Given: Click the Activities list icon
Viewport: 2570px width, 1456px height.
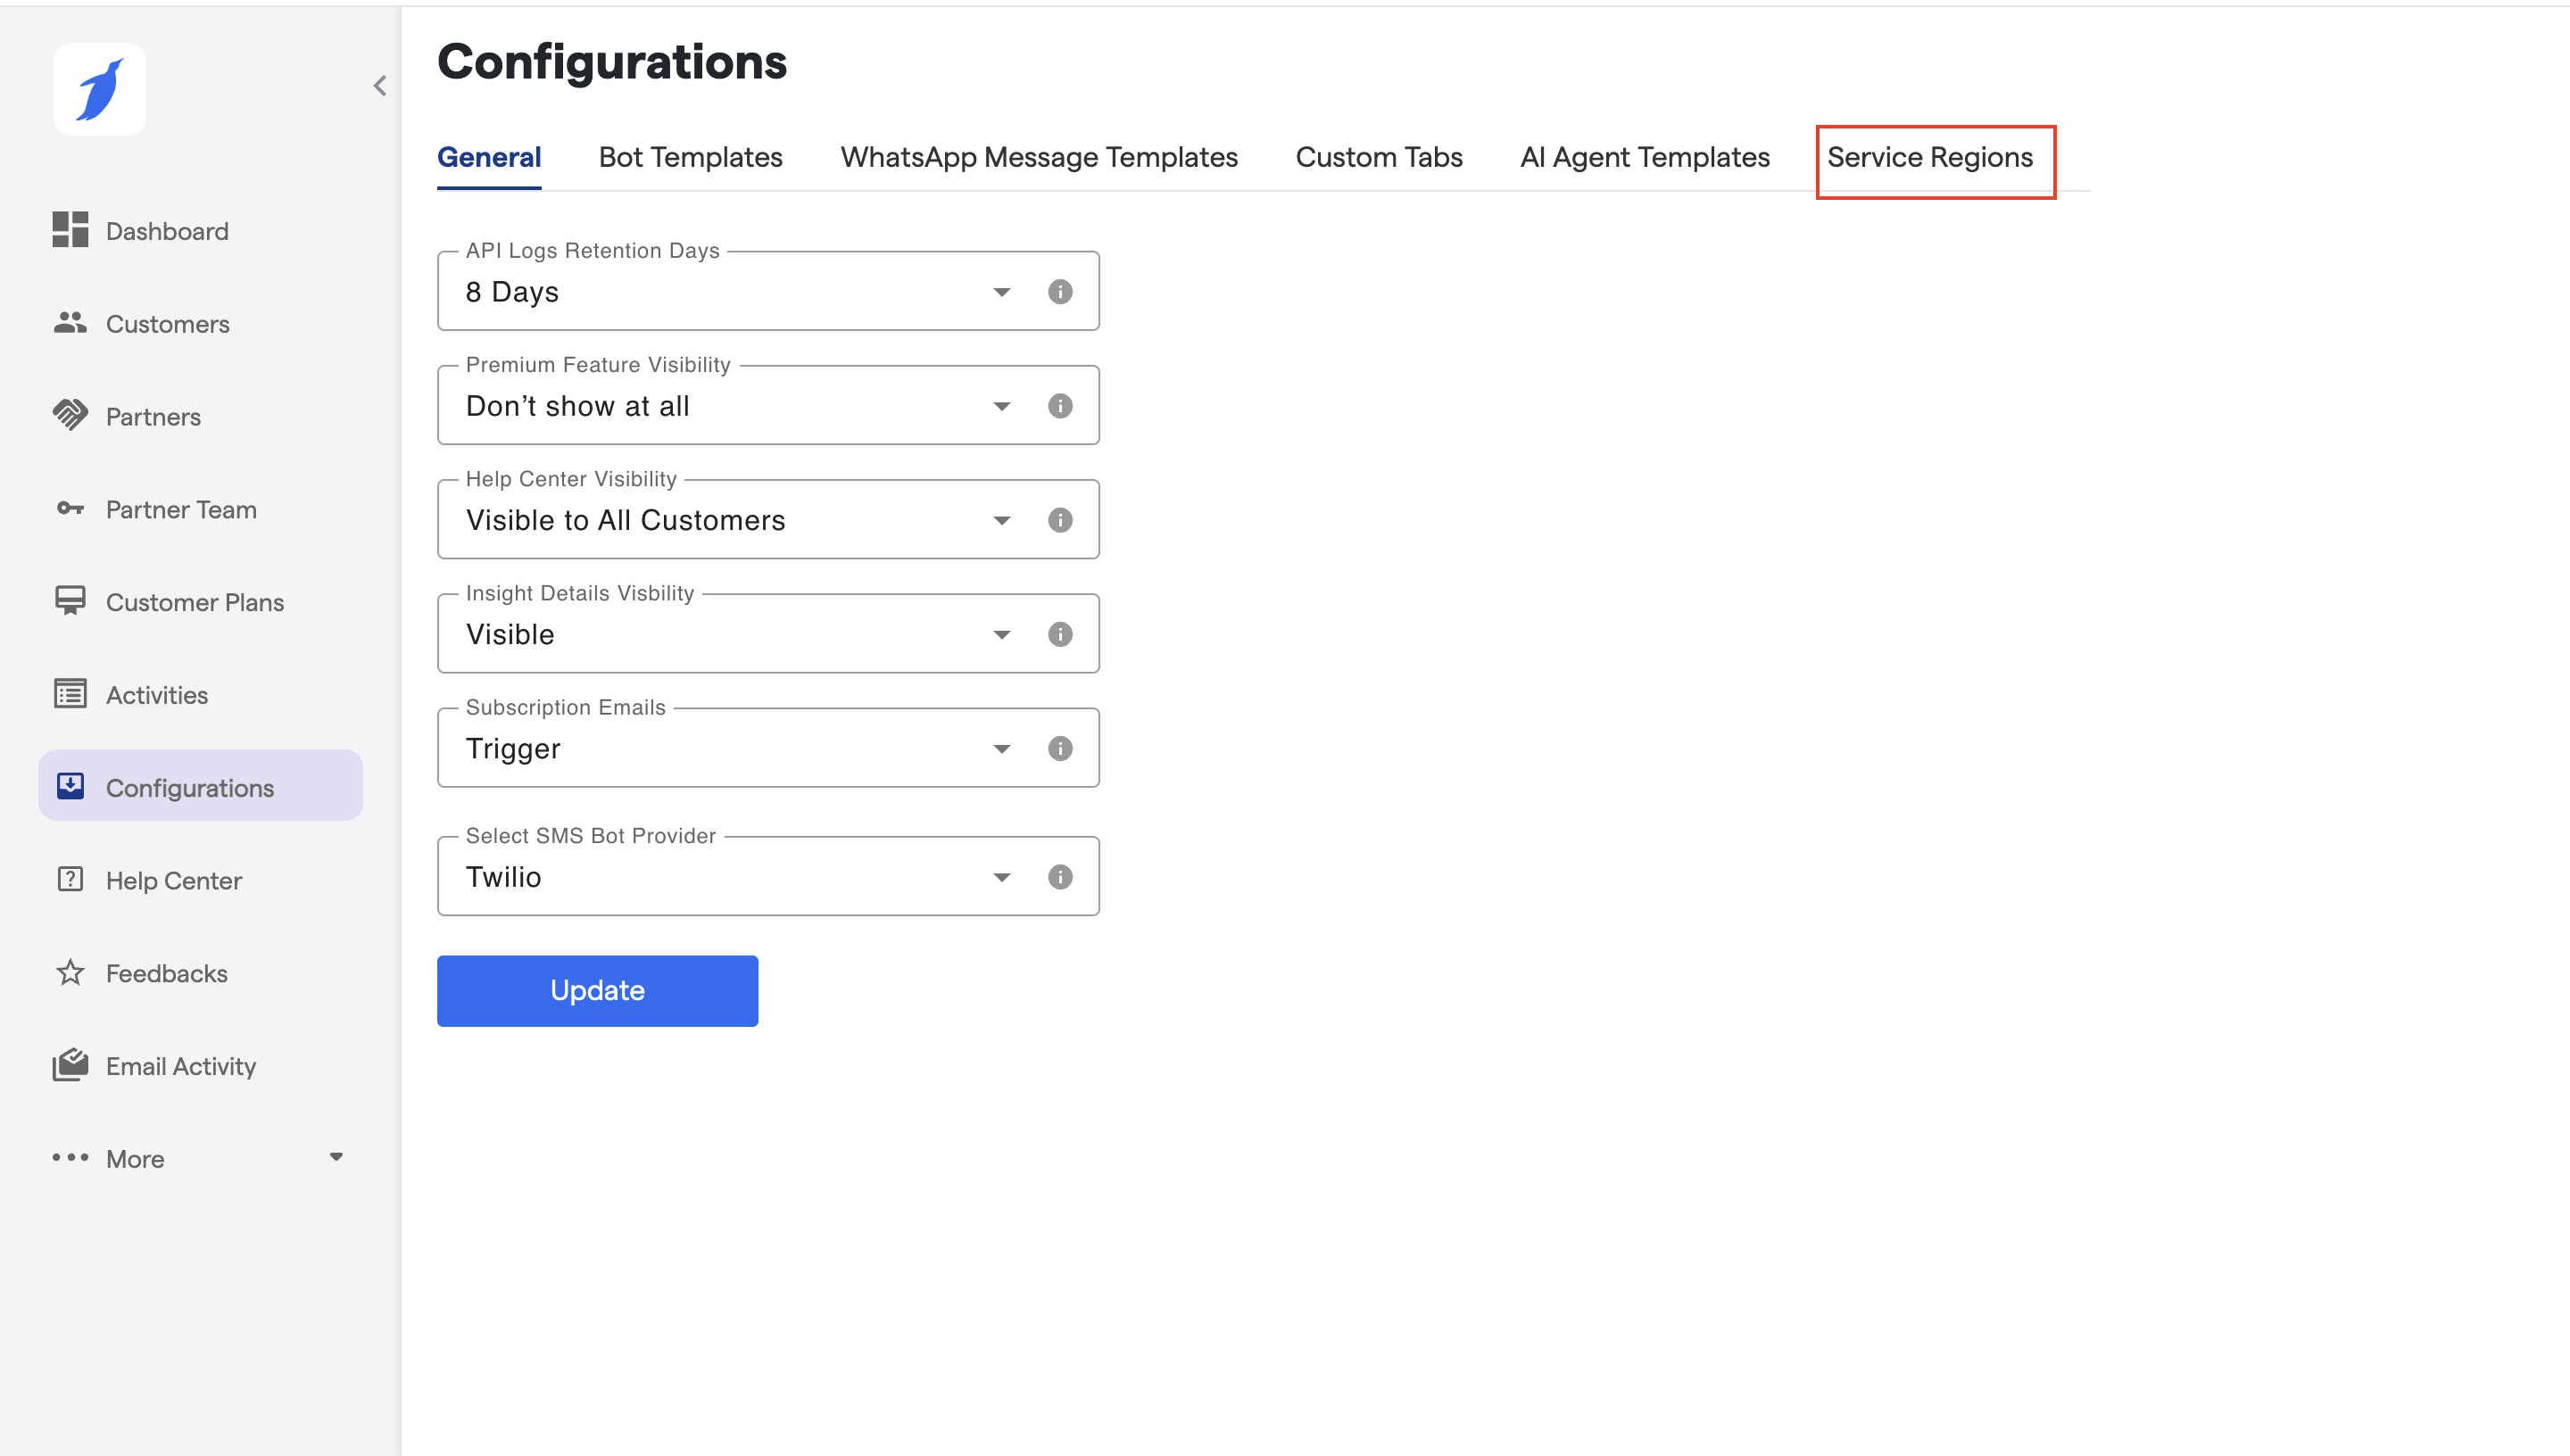Looking at the screenshot, I should click(70, 694).
